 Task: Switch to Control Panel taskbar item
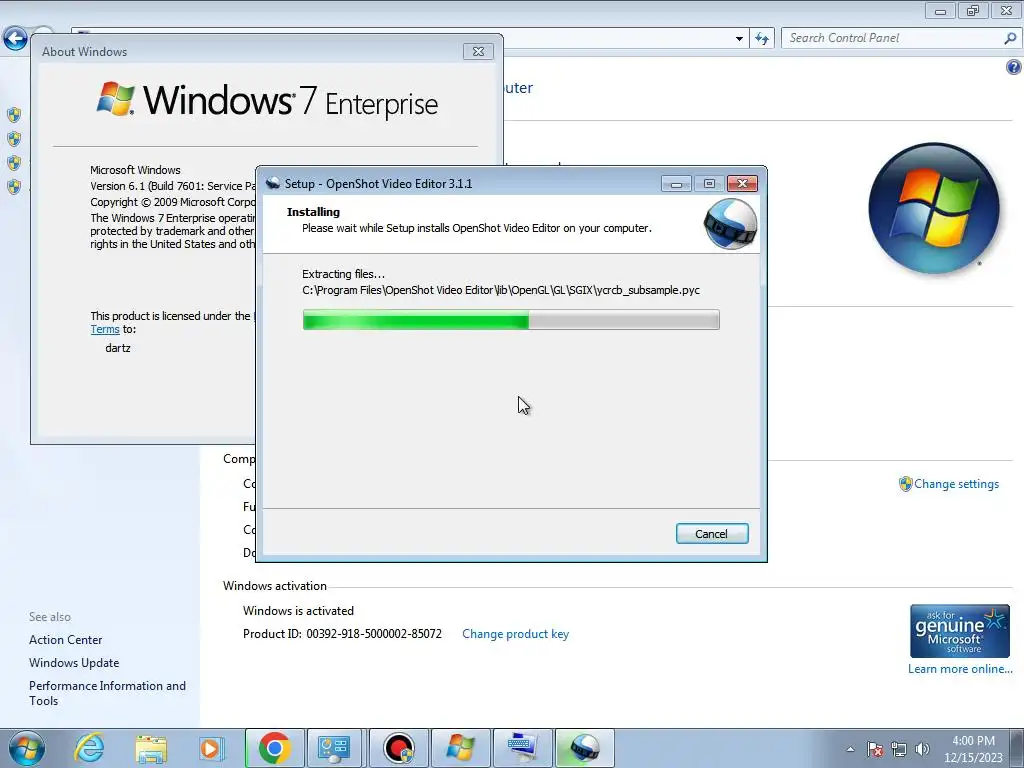click(x=334, y=748)
